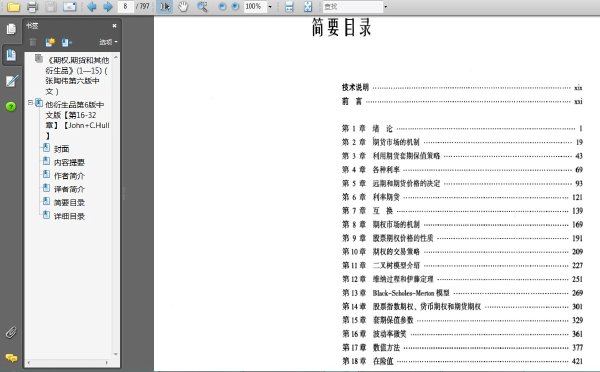Open the Signatures panel icon
The image size is (600, 372).
pos(11,81)
